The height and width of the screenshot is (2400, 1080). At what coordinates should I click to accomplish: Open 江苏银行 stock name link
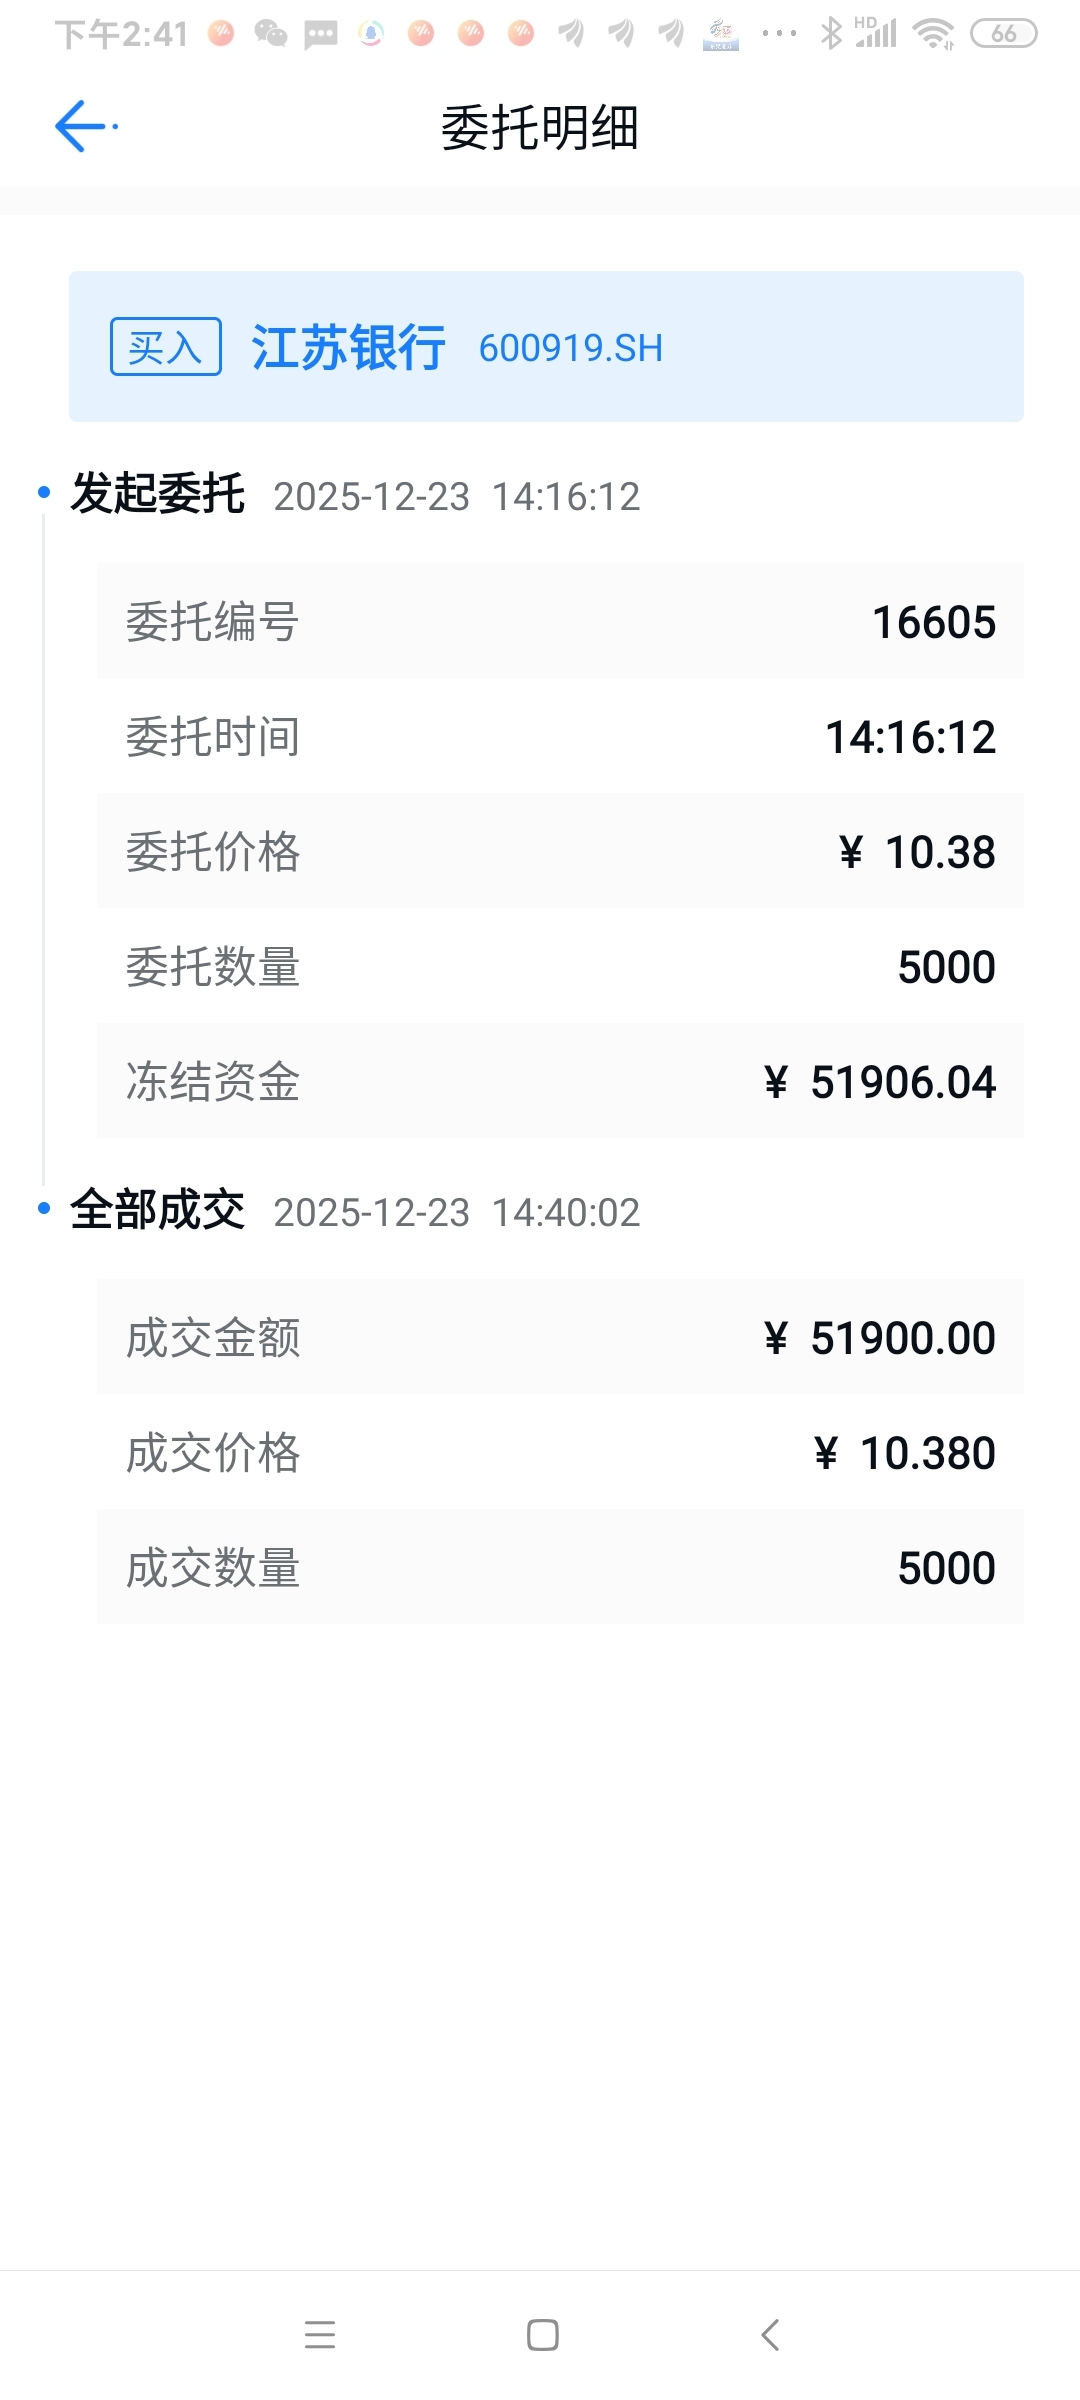click(348, 348)
